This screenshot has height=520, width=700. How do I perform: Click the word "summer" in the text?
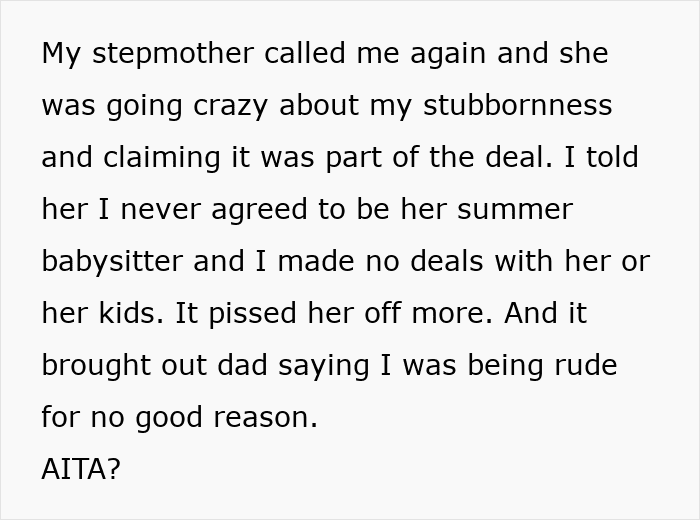click(515, 210)
